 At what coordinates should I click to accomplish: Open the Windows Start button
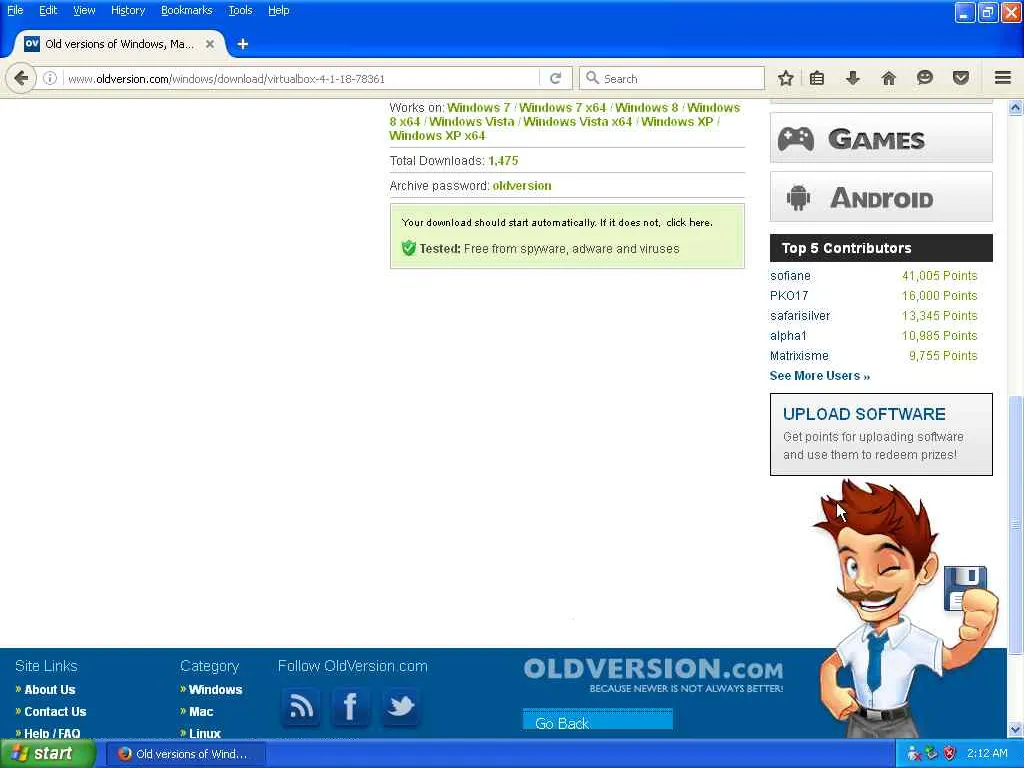(47, 754)
